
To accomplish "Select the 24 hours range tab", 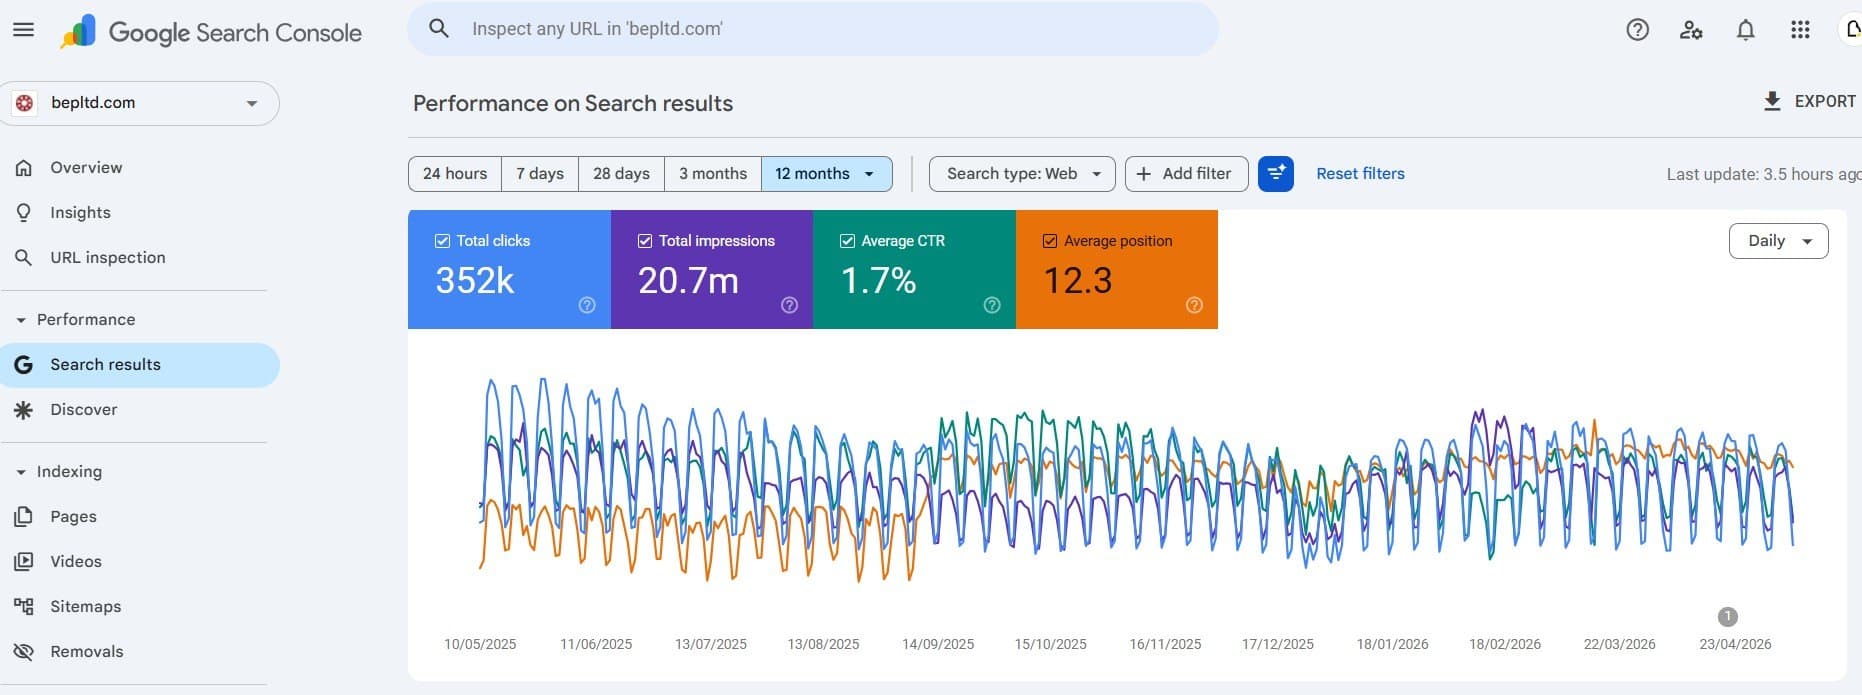I will pos(455,174).
